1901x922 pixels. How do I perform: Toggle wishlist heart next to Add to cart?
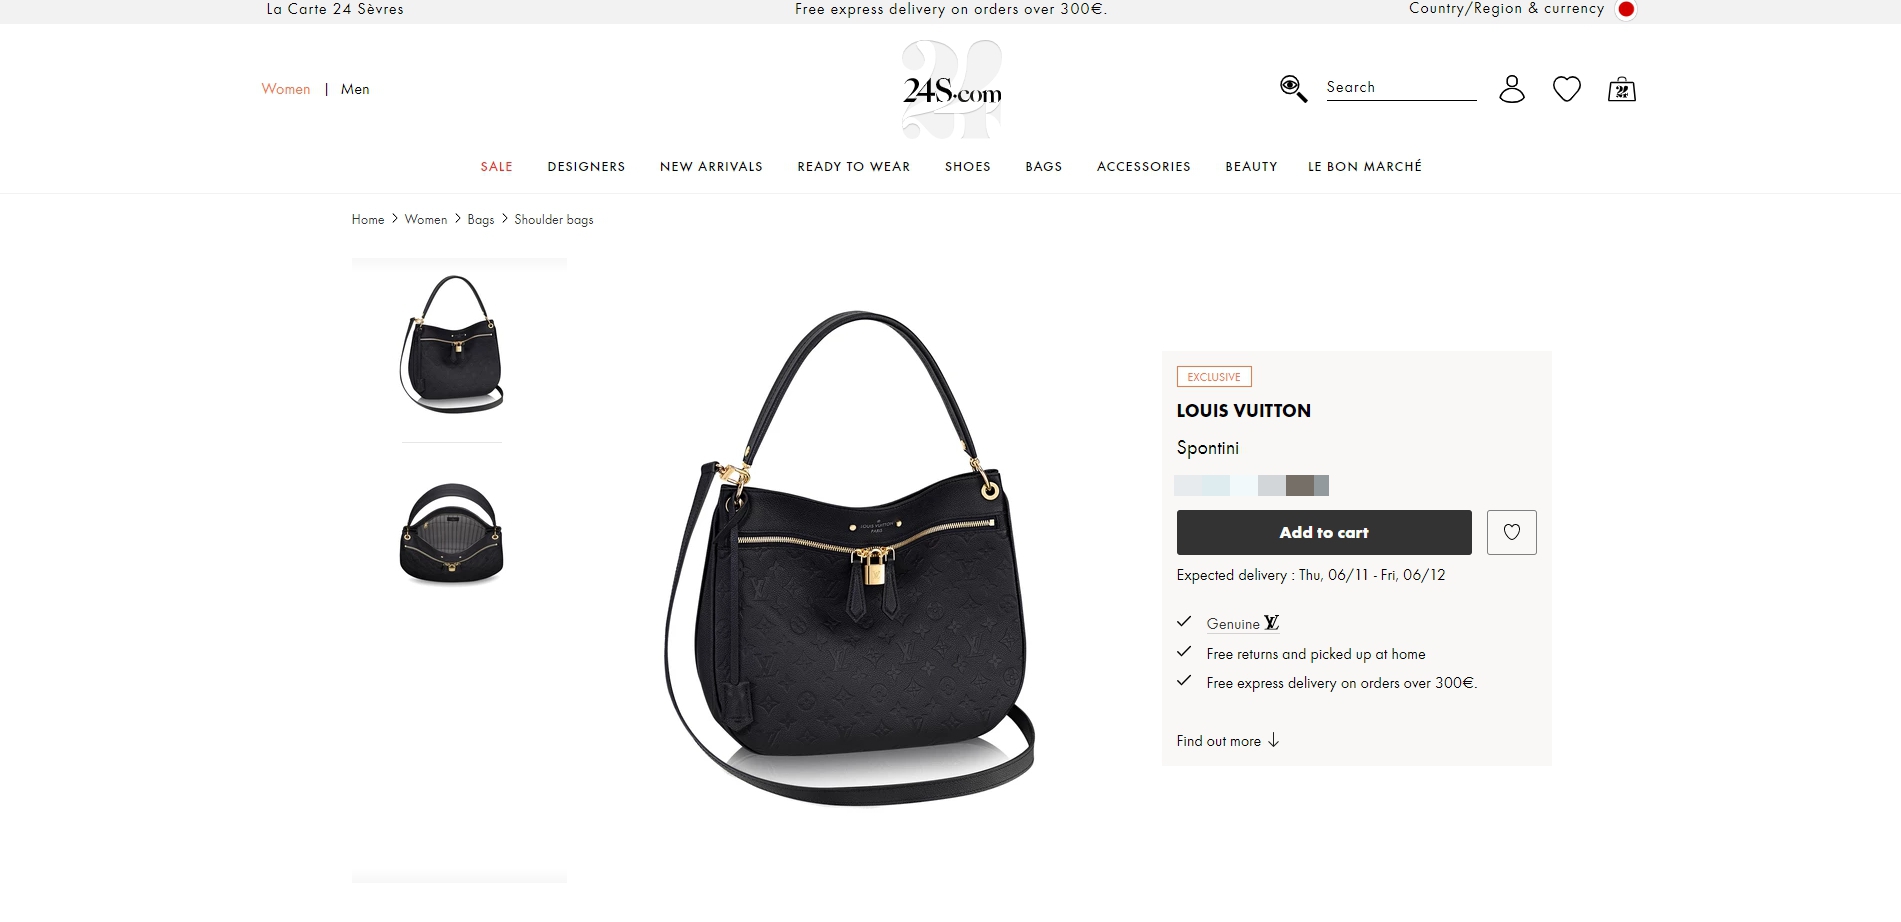(1512, 532)
